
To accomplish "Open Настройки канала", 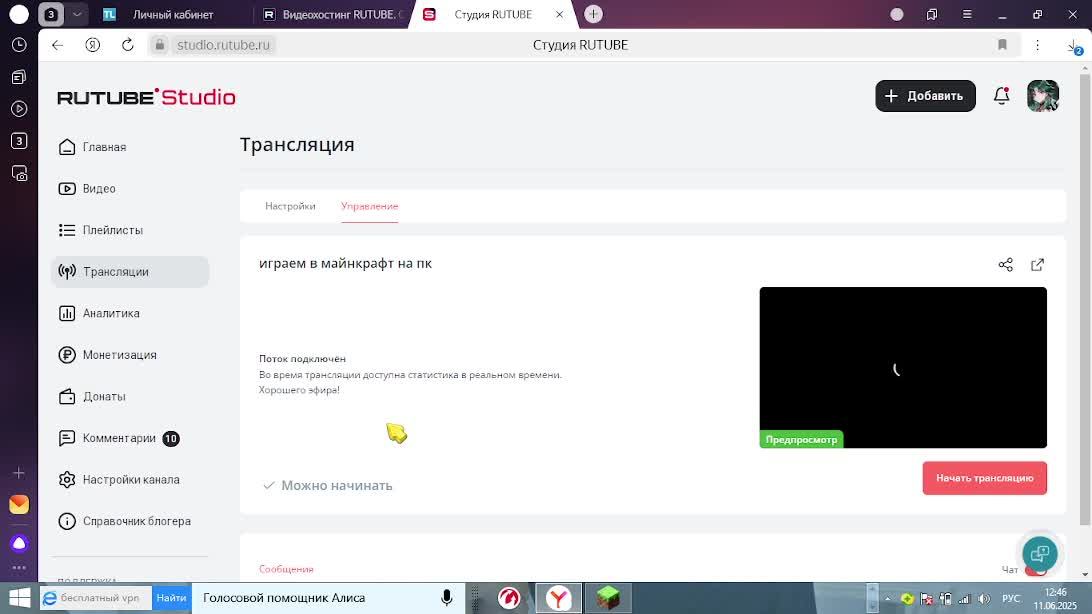I will (x=119, y=480).
